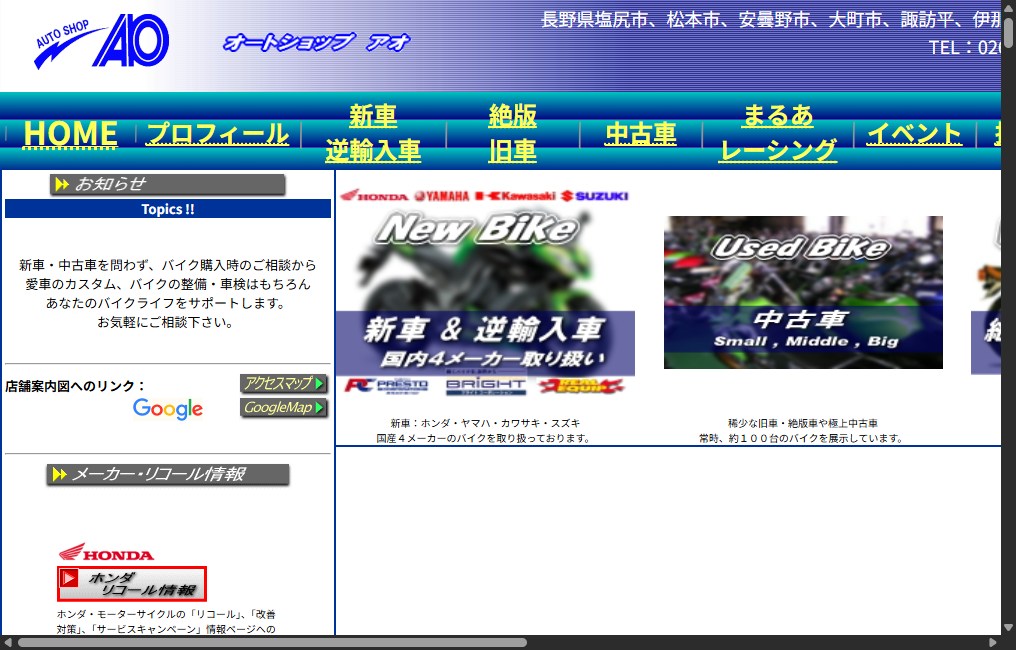
Task: Click the 国産４メーカーのバイクを取り扱っております text
Action: pyautogui.click(x=485, y=439)
